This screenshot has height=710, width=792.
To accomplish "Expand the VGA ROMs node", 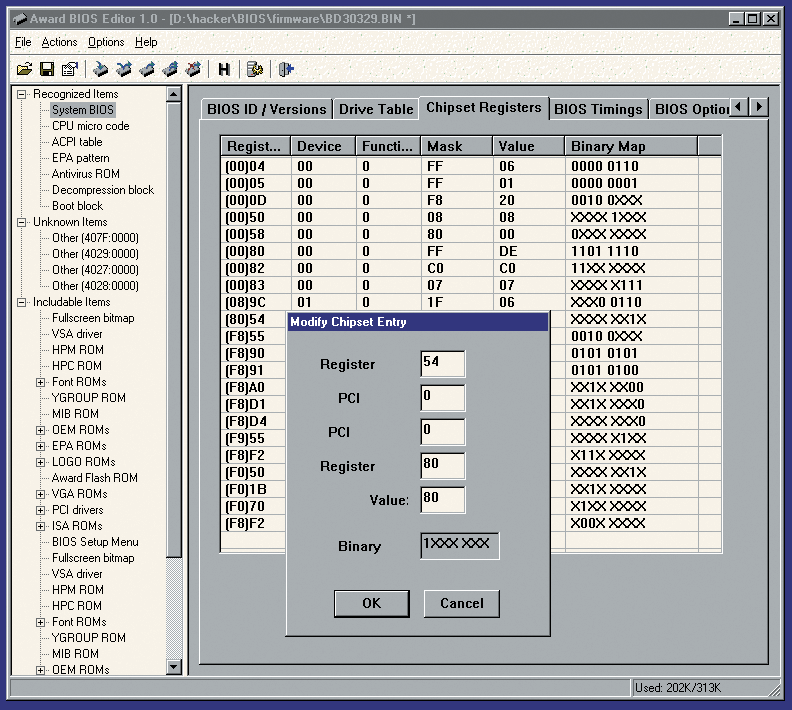I will tap(40, 494).
